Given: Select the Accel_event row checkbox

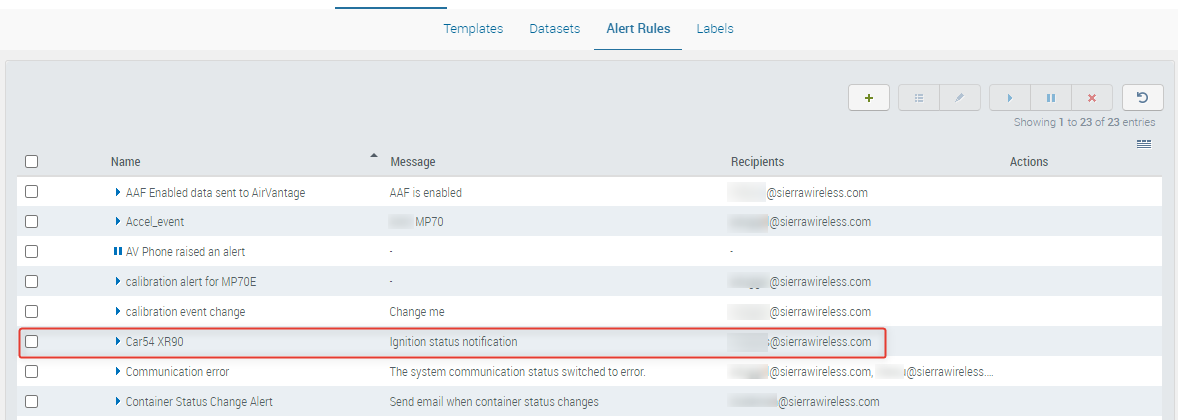Looking at the screenshot, I should coord(31,222).
